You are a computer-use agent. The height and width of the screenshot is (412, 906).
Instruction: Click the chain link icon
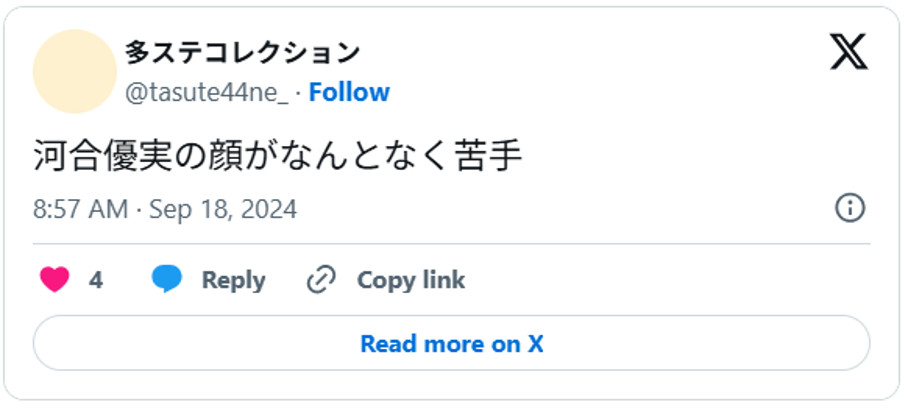tap(320, 280)
